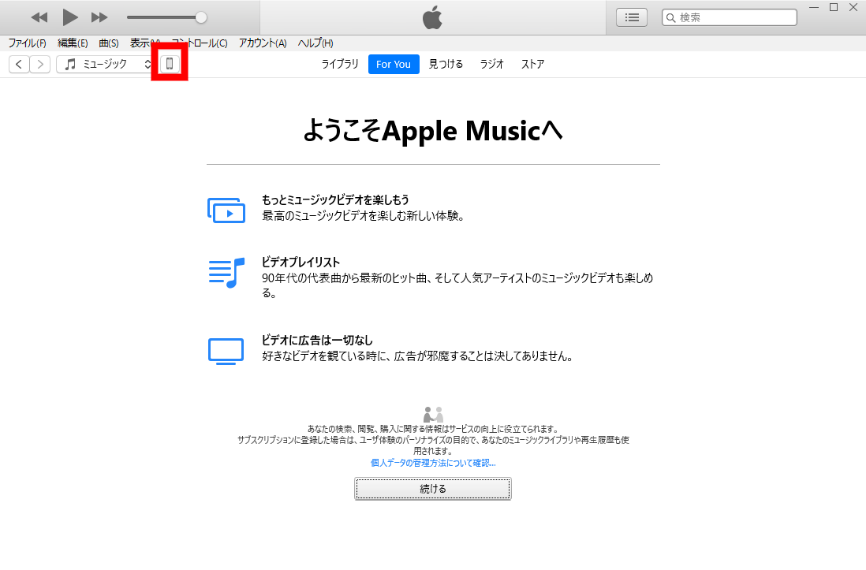
Task: Open the ストア tab
Action: (532, 64)
